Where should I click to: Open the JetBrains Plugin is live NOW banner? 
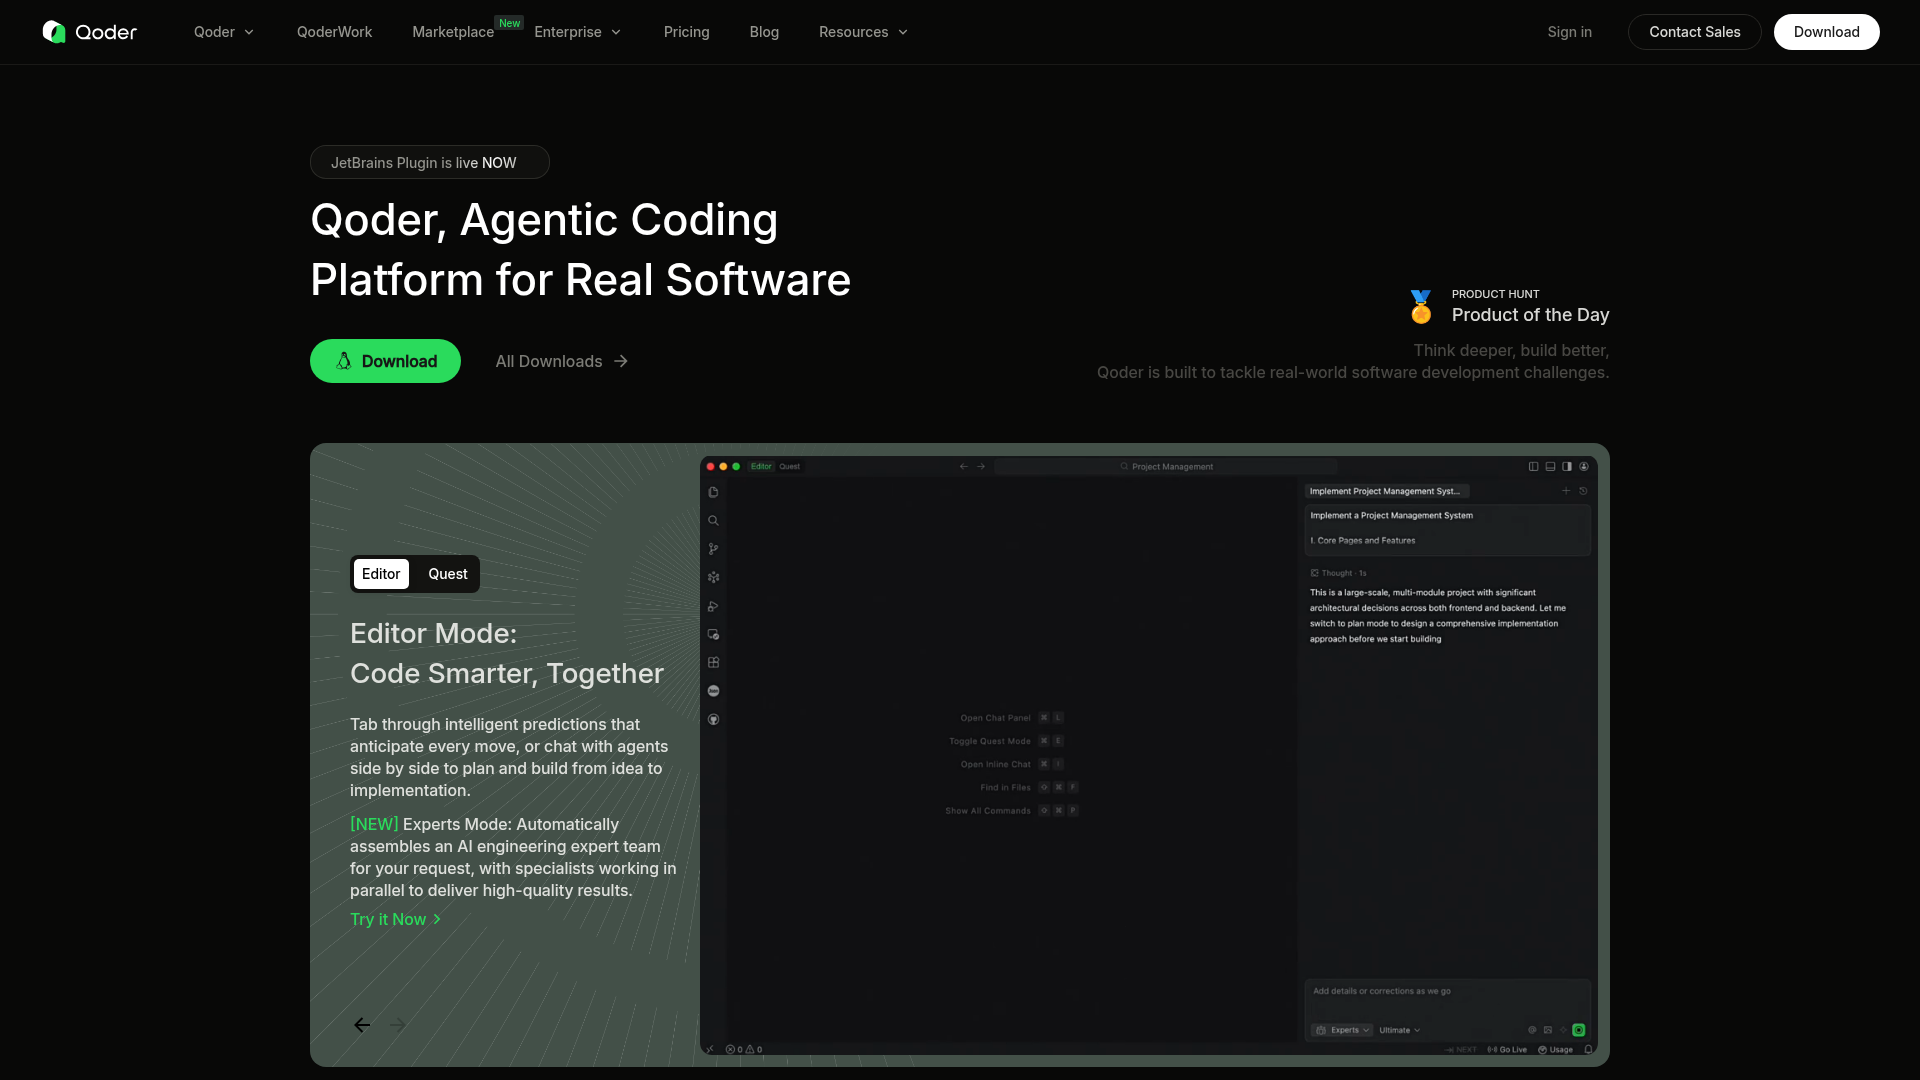click(430, 162)
